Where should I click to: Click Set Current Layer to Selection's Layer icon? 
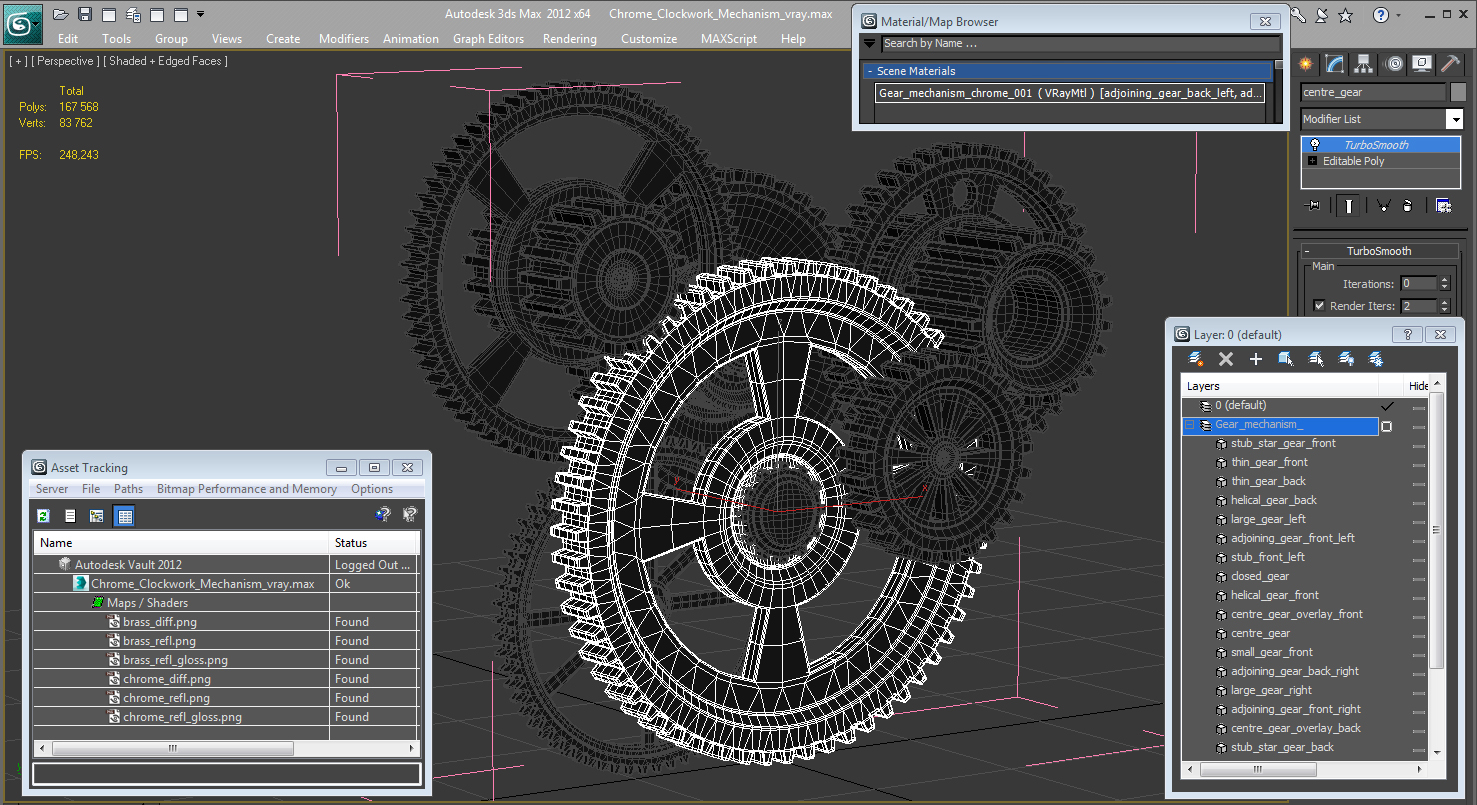1316,359
